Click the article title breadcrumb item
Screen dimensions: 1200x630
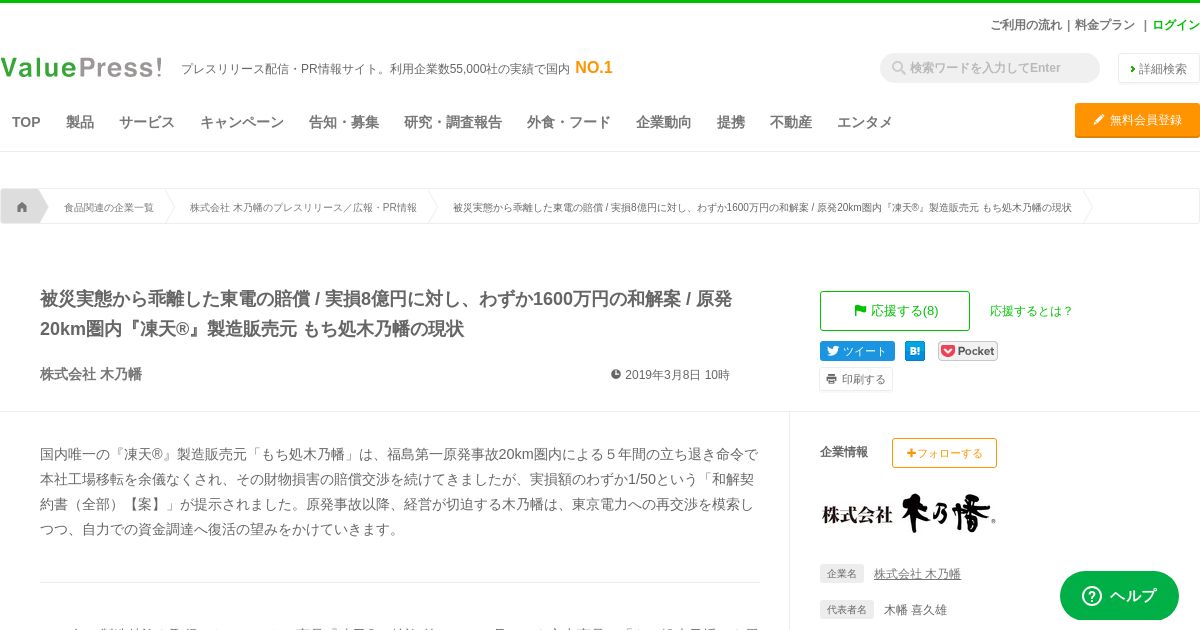[762, 208]
